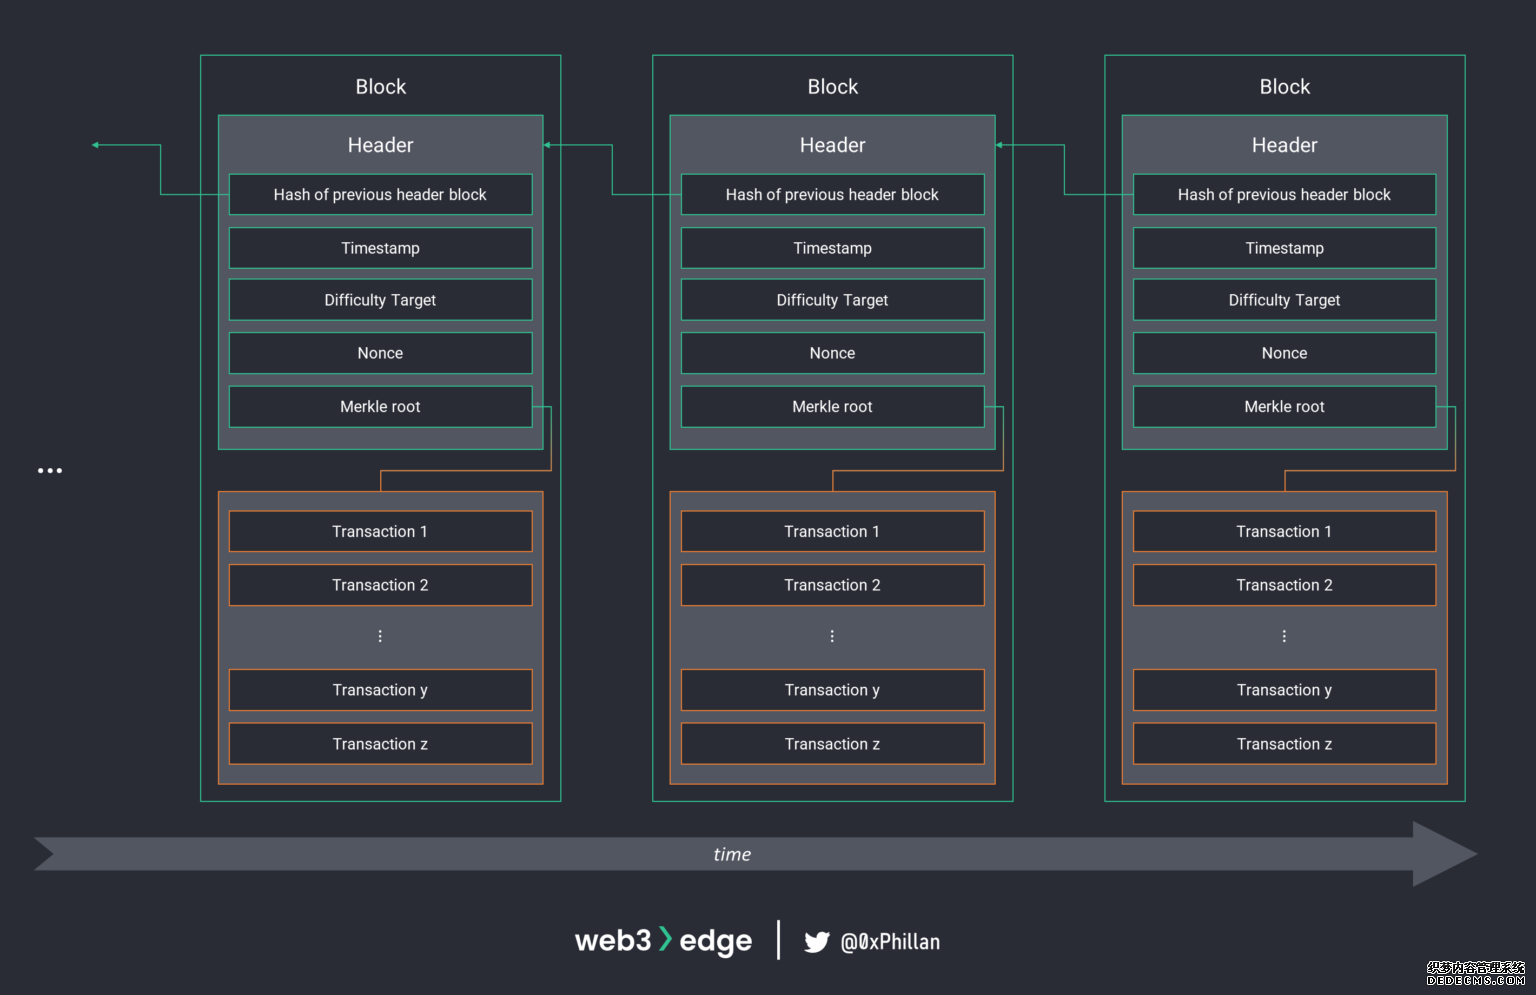This screenshot has width=1536, height=995.
Task: Click Merkle root in the leftmost block
Action: click(381, 407)
